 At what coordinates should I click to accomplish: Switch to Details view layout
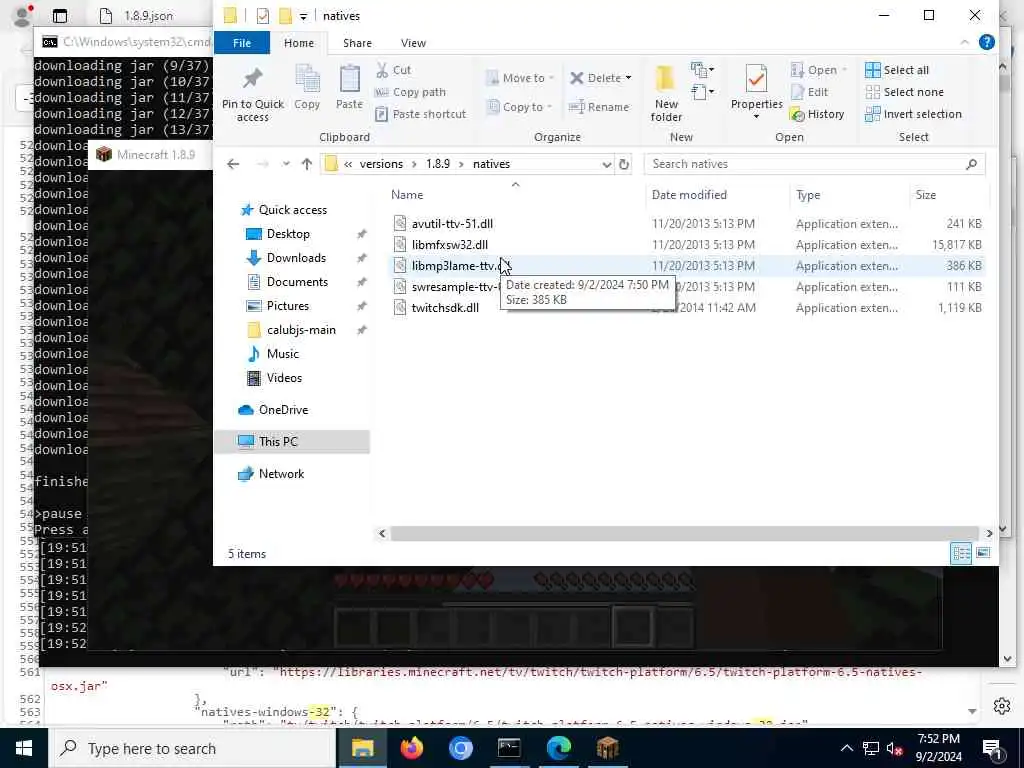(961, 554)
